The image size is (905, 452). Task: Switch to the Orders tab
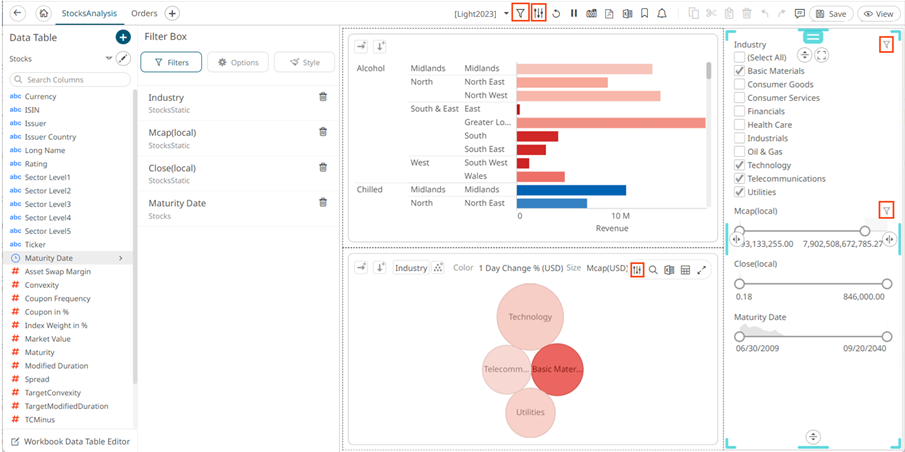144,13
